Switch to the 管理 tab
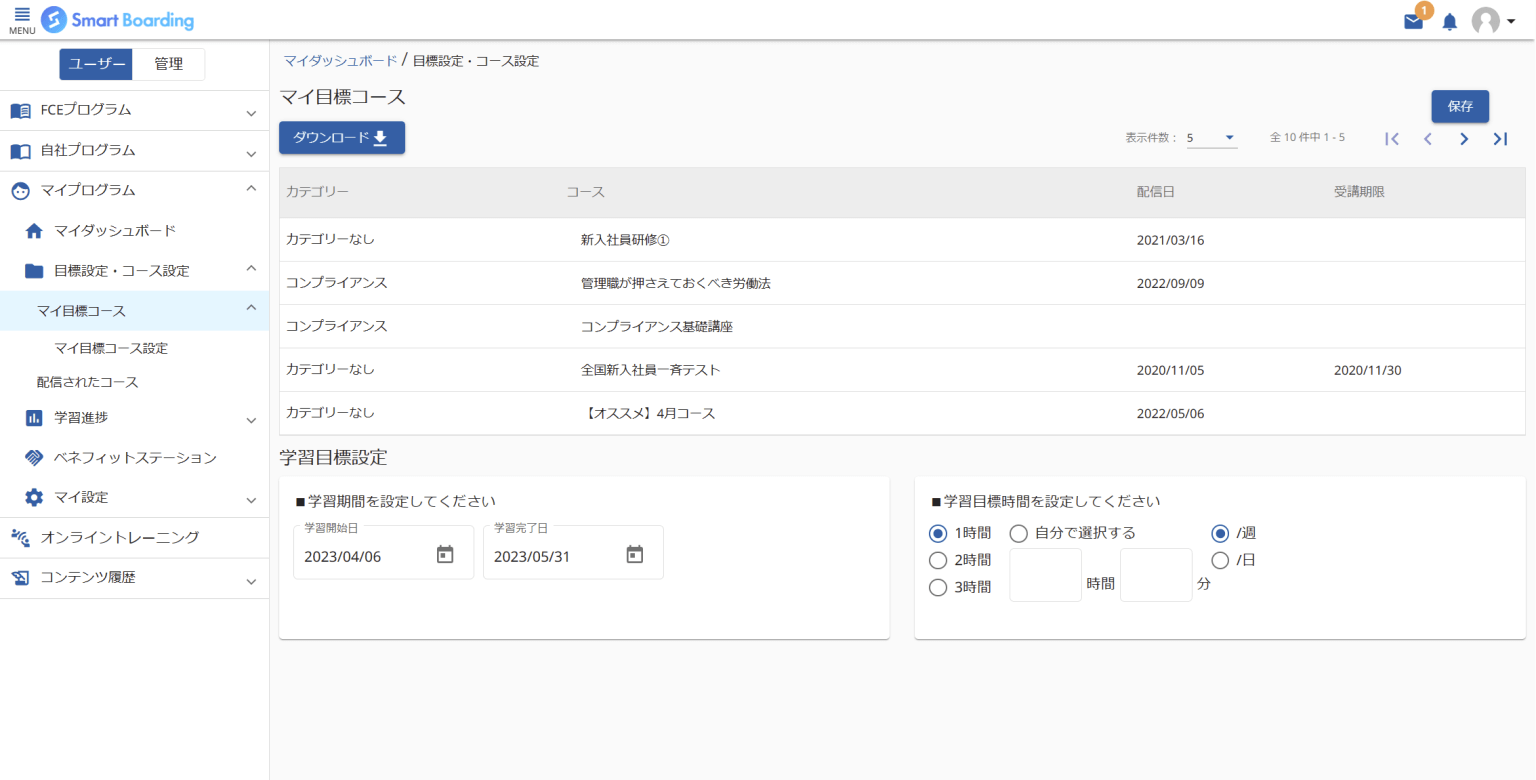The width and height of the screenshot is (1536, 780). (168, 64)
